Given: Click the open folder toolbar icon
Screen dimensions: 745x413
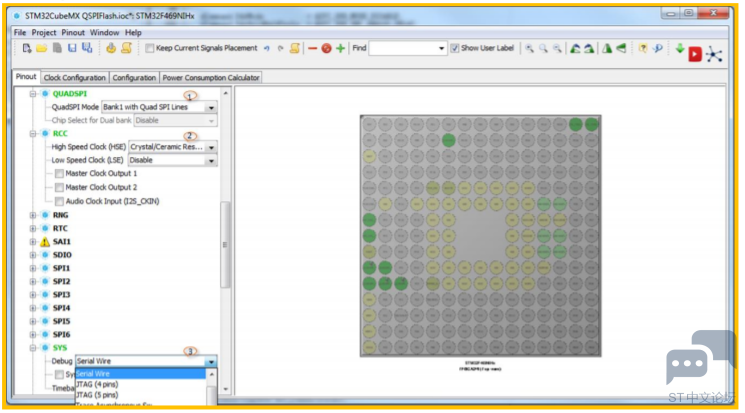Looking at the screenshot, I should tap(42, 48).
